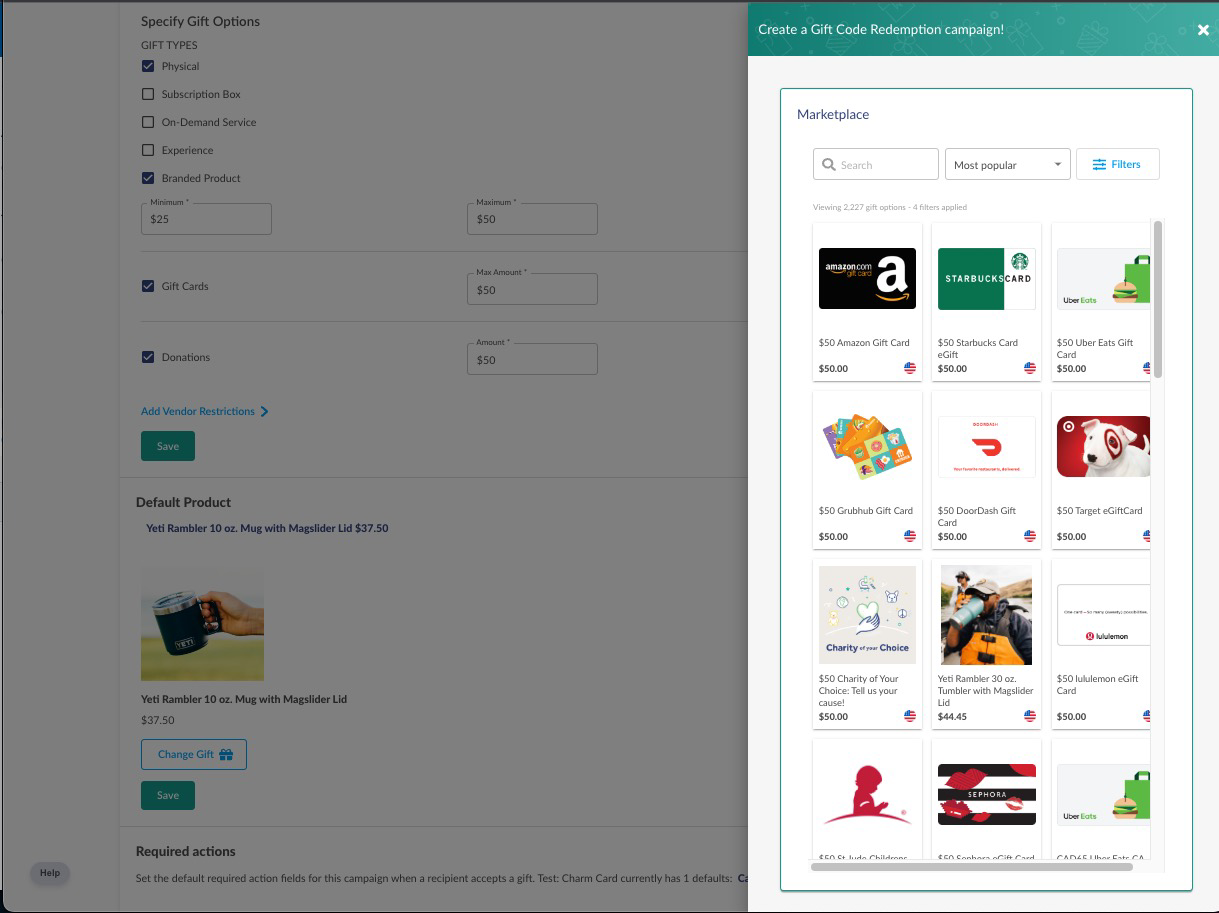1219x913 pixels.
Task: Select the Yeti Rambler 30 oz. Tumbler image
Action: (986, 615)
